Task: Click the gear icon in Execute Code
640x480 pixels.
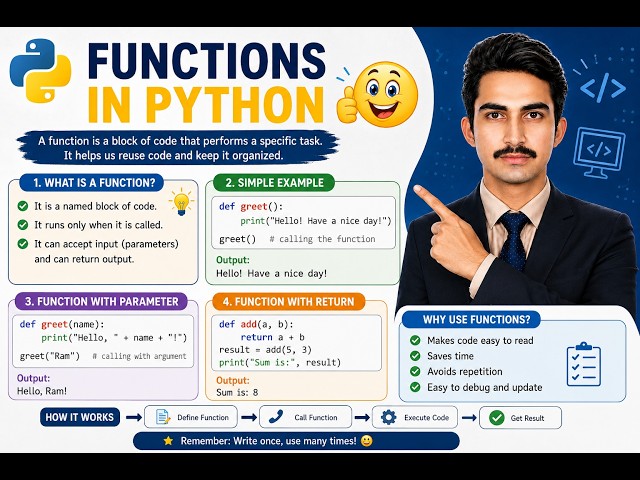Action: (388, 417)
